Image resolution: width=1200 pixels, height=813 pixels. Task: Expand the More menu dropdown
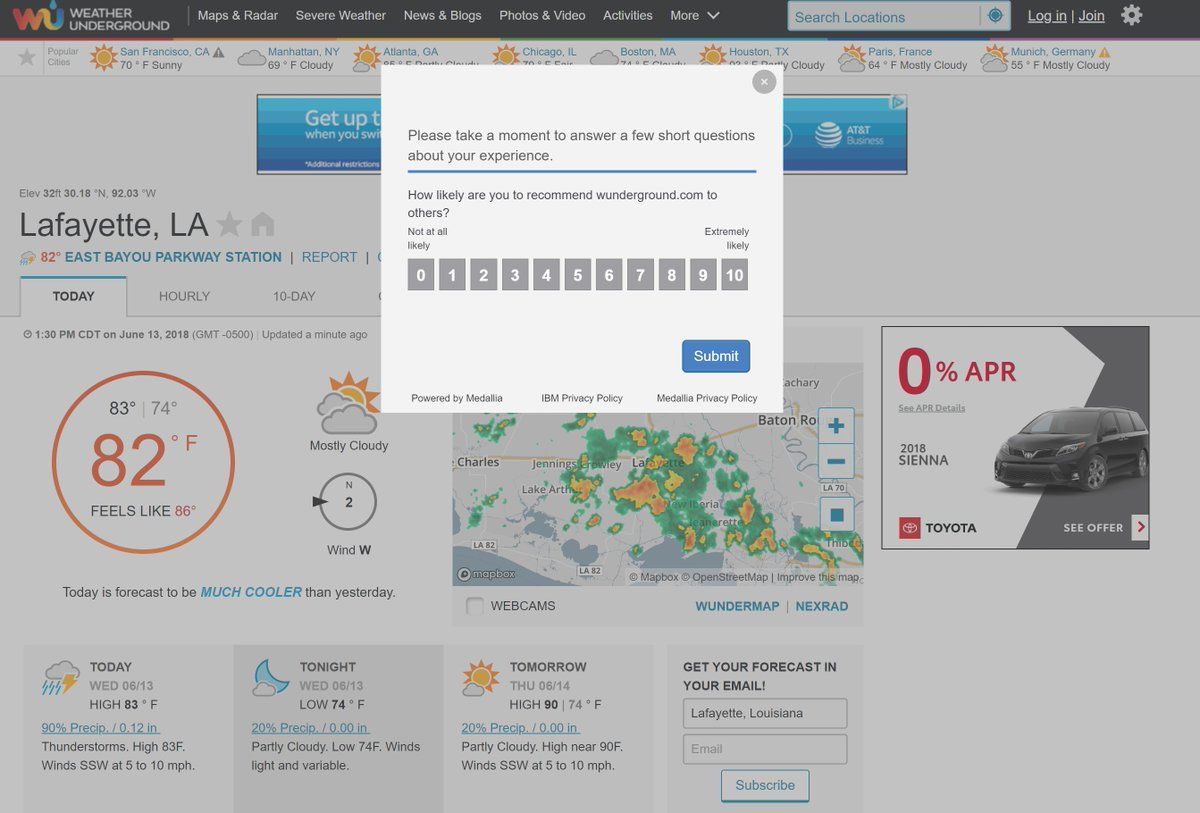click(x=695, y=15)
